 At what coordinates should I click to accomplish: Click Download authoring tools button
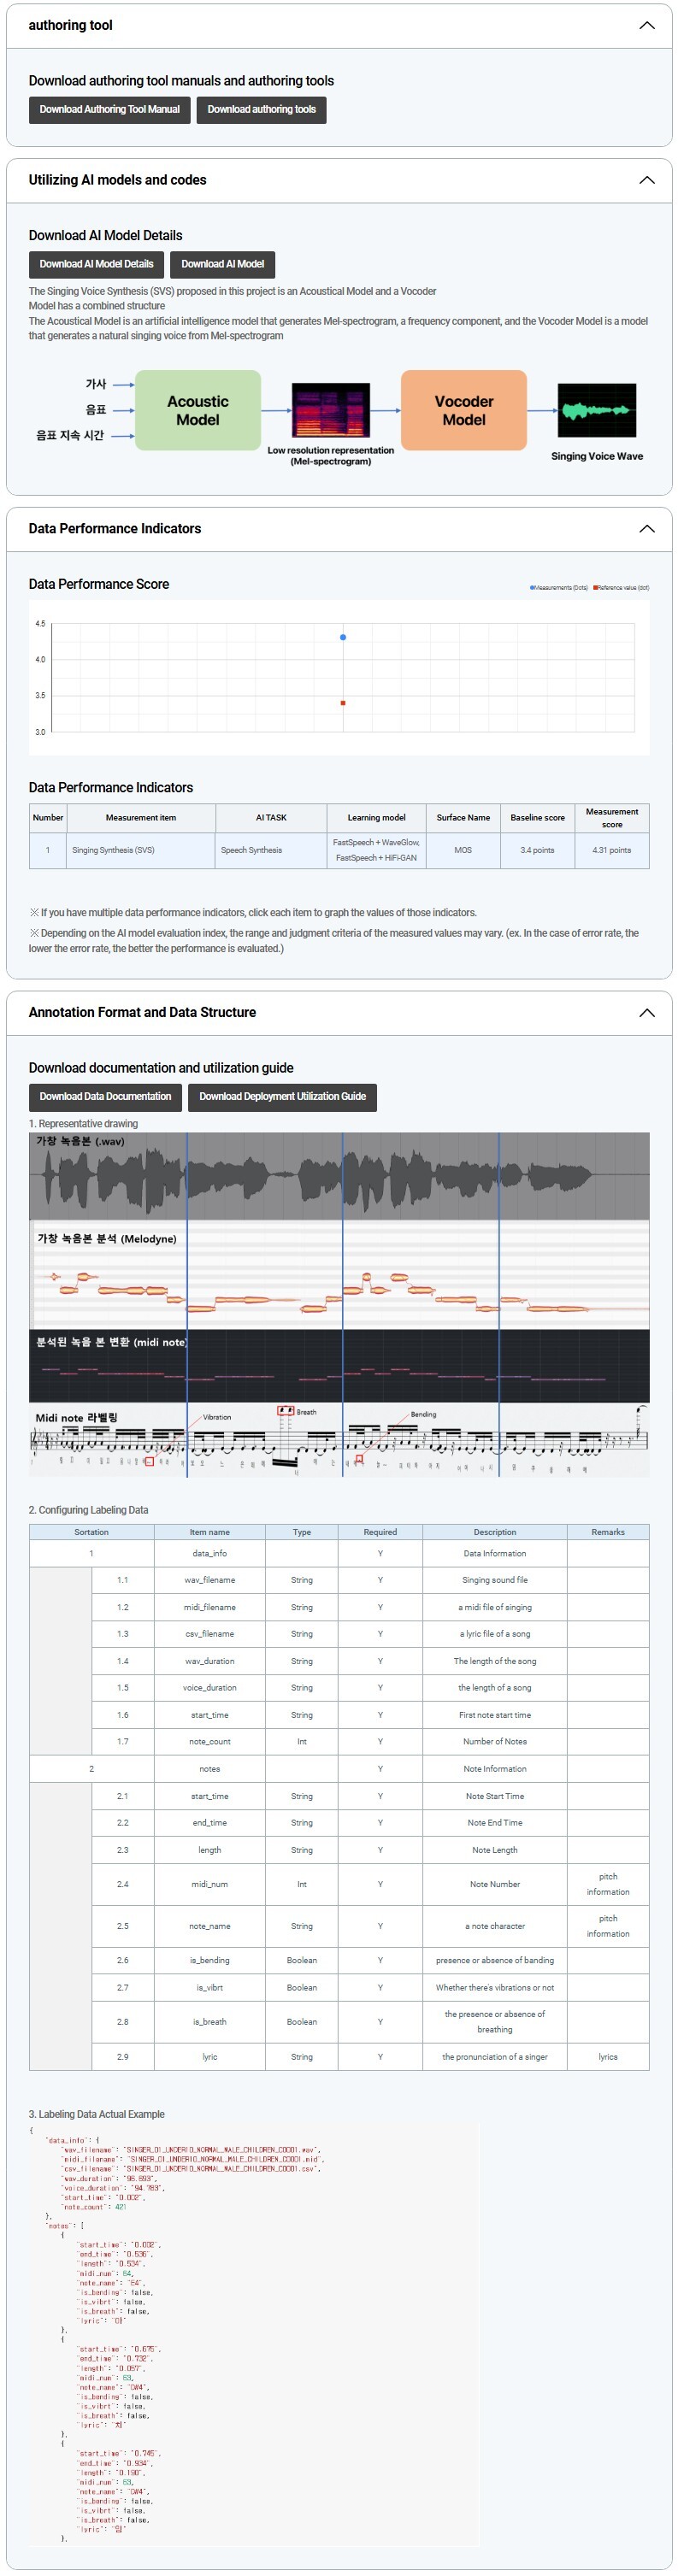[x=261, y=110]
